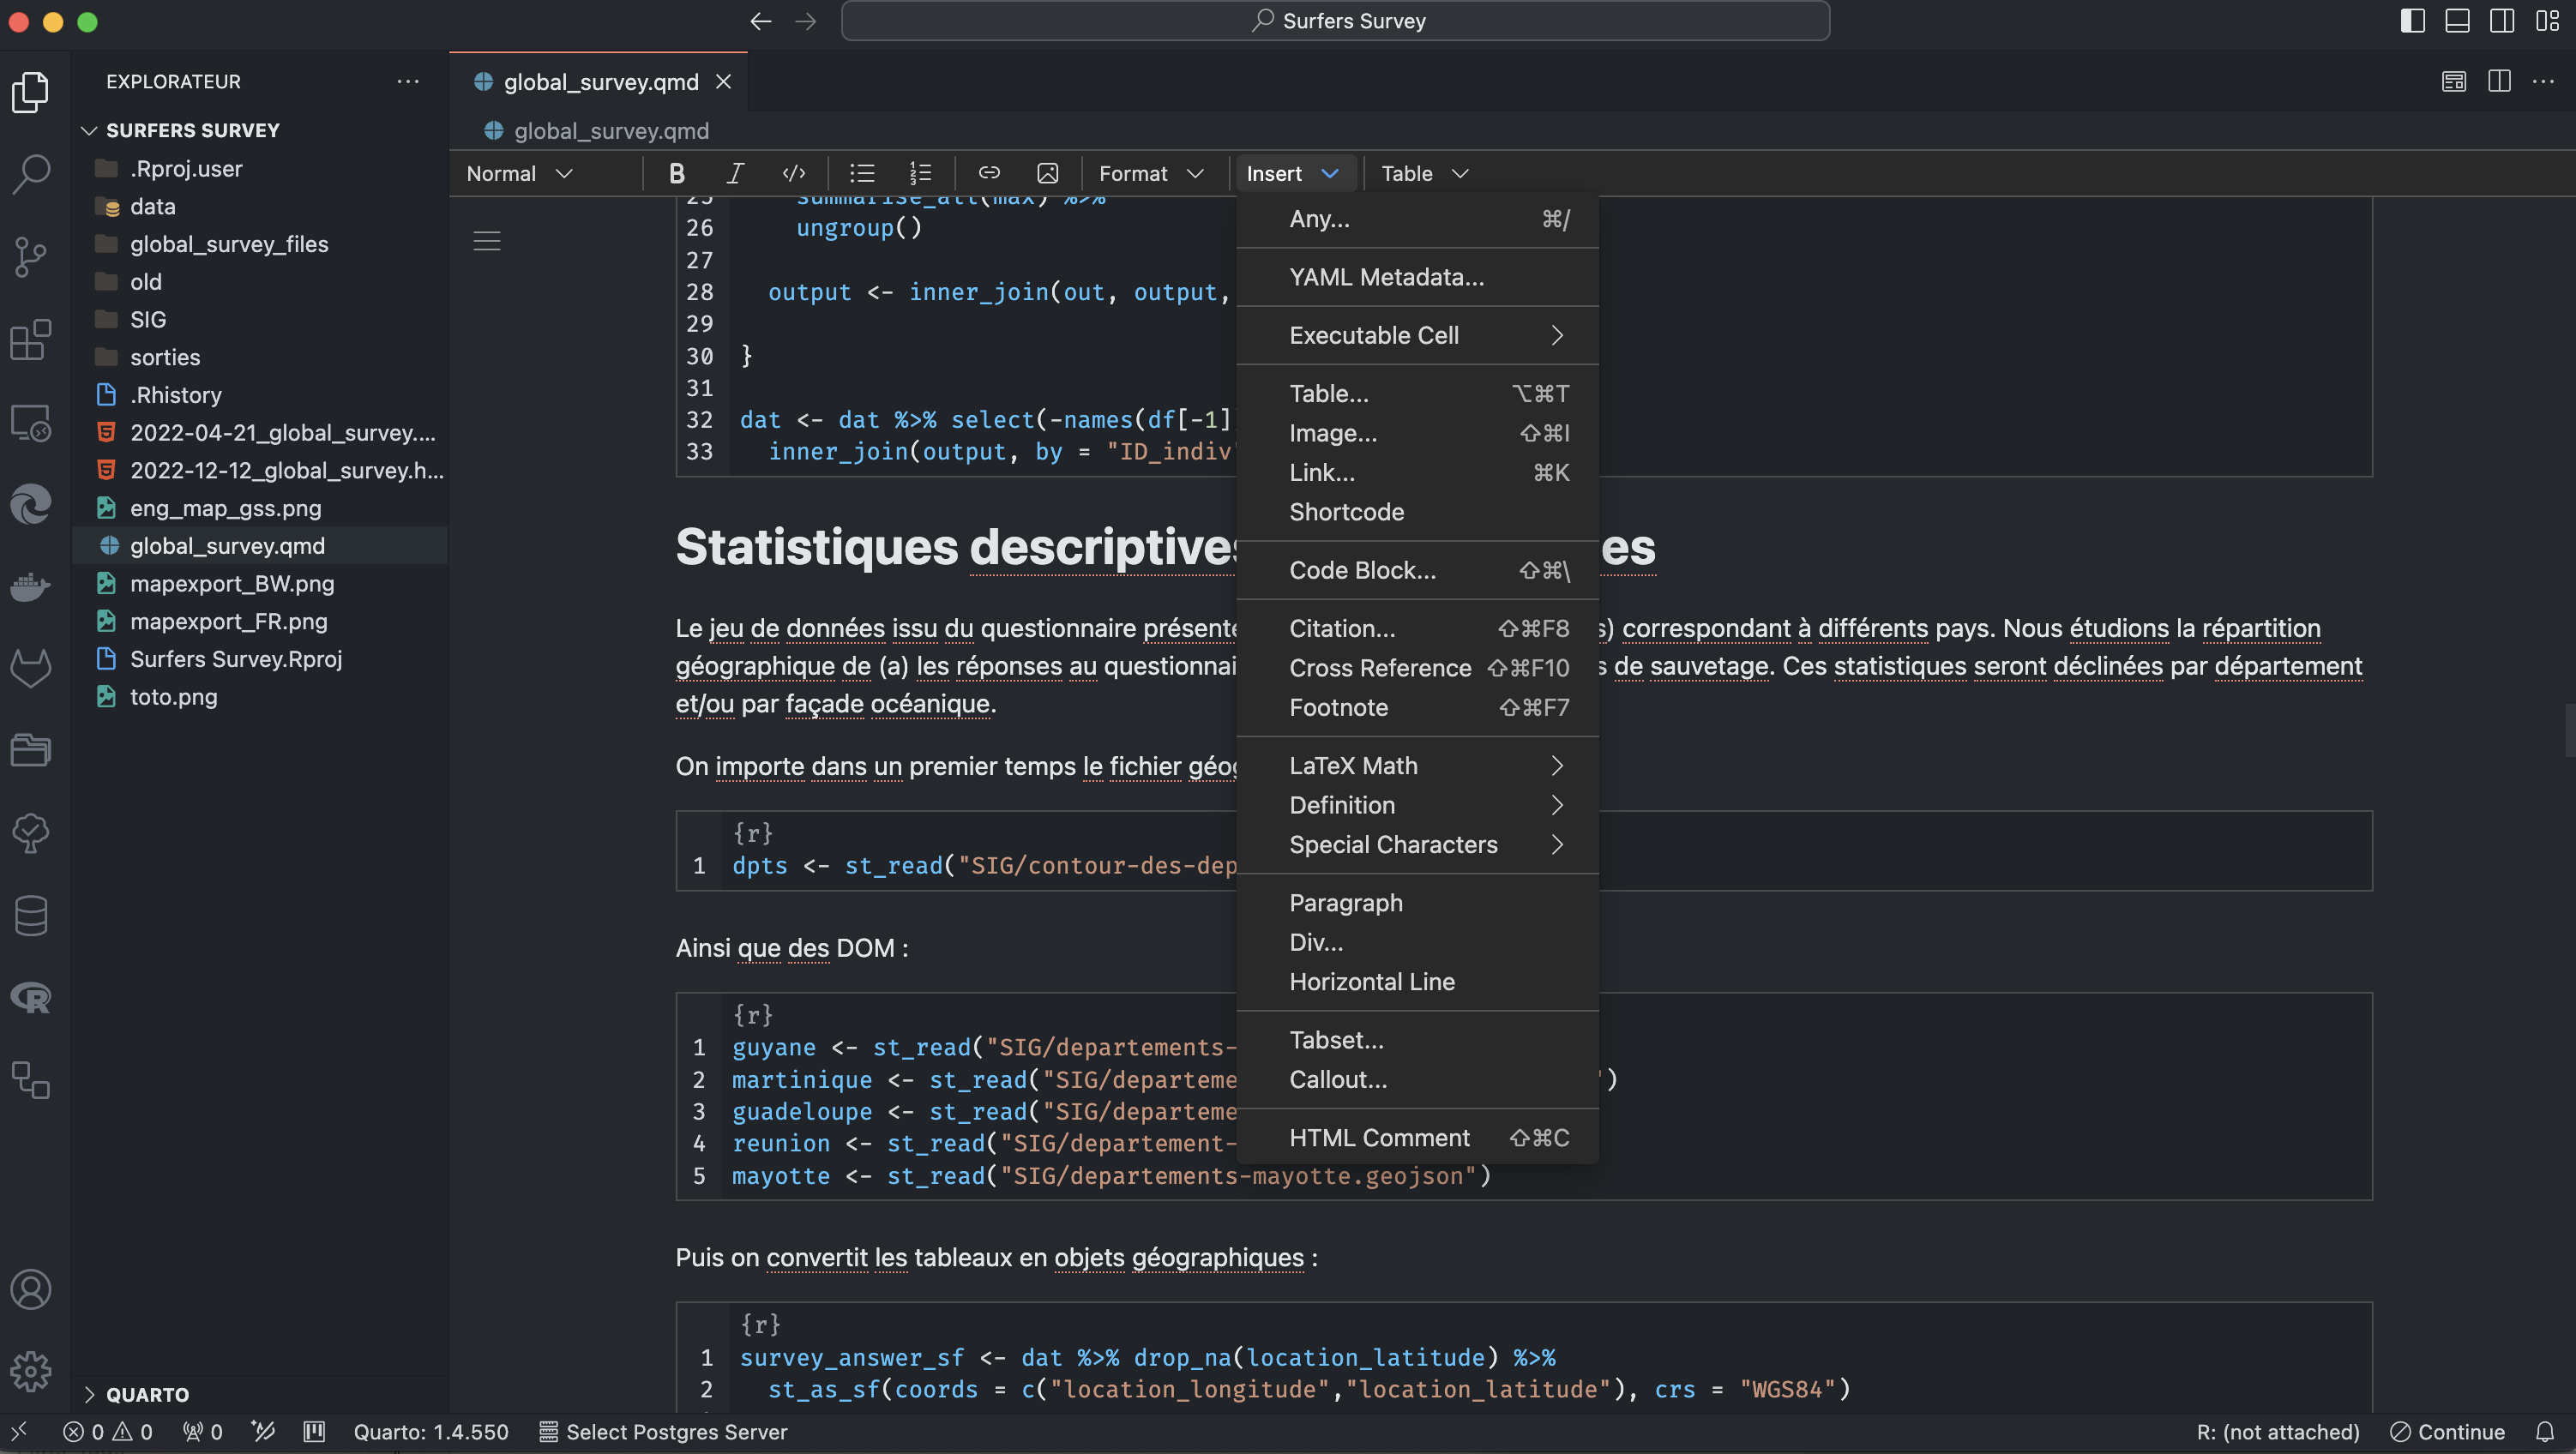The height and width of the screenshot is (1454, 2576).
Task: Click the numbered list toolbar icon
Action: [x=920, y=174]
